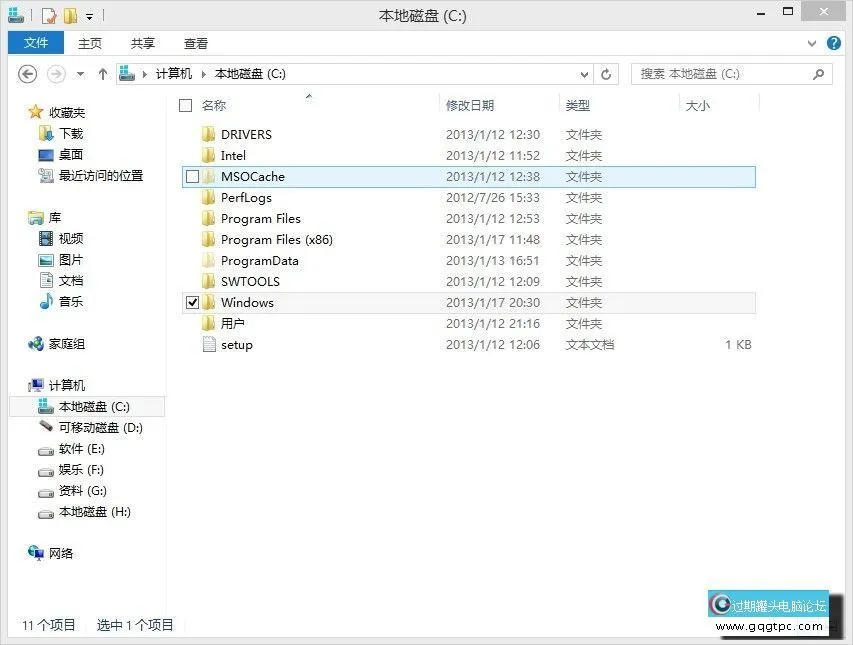Navigate back with the back arrow
This screenshot has width=853, height=645.
coord(27,74)
